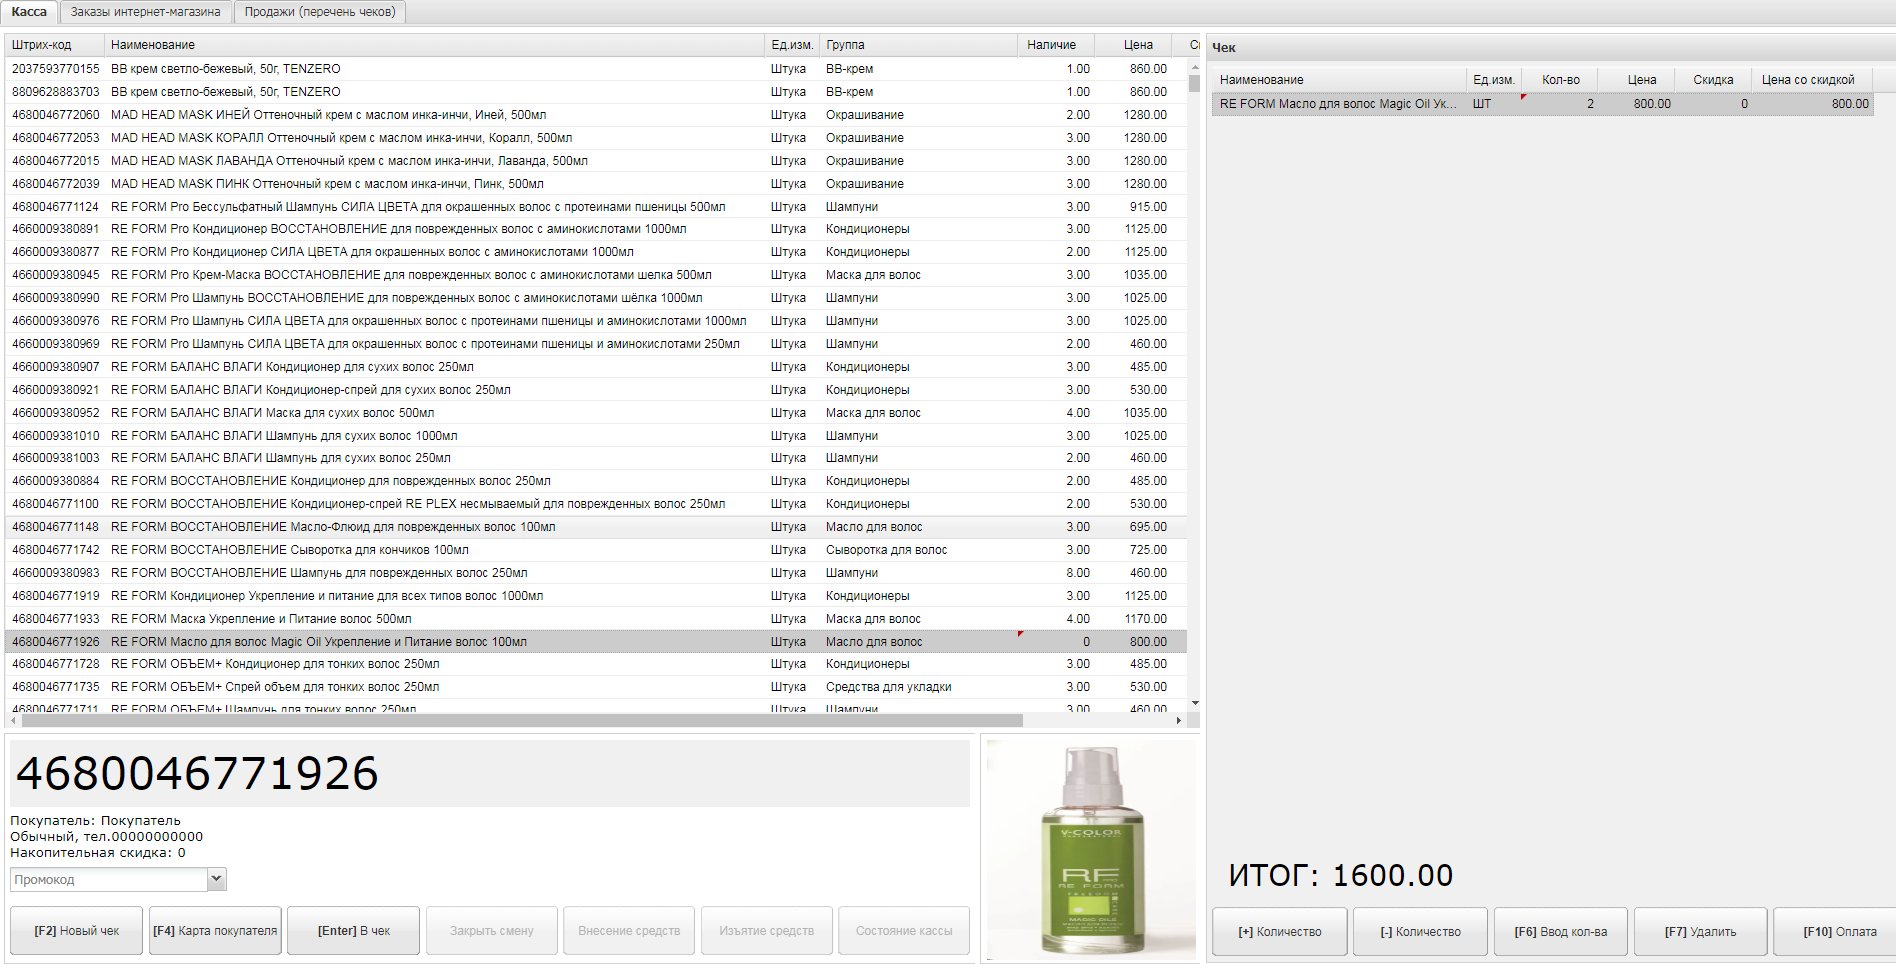The width and height of the screenshot is (1896, 964).
Task: Click the Скидка column header in the receipt
Action: (x=1713, y=80)
